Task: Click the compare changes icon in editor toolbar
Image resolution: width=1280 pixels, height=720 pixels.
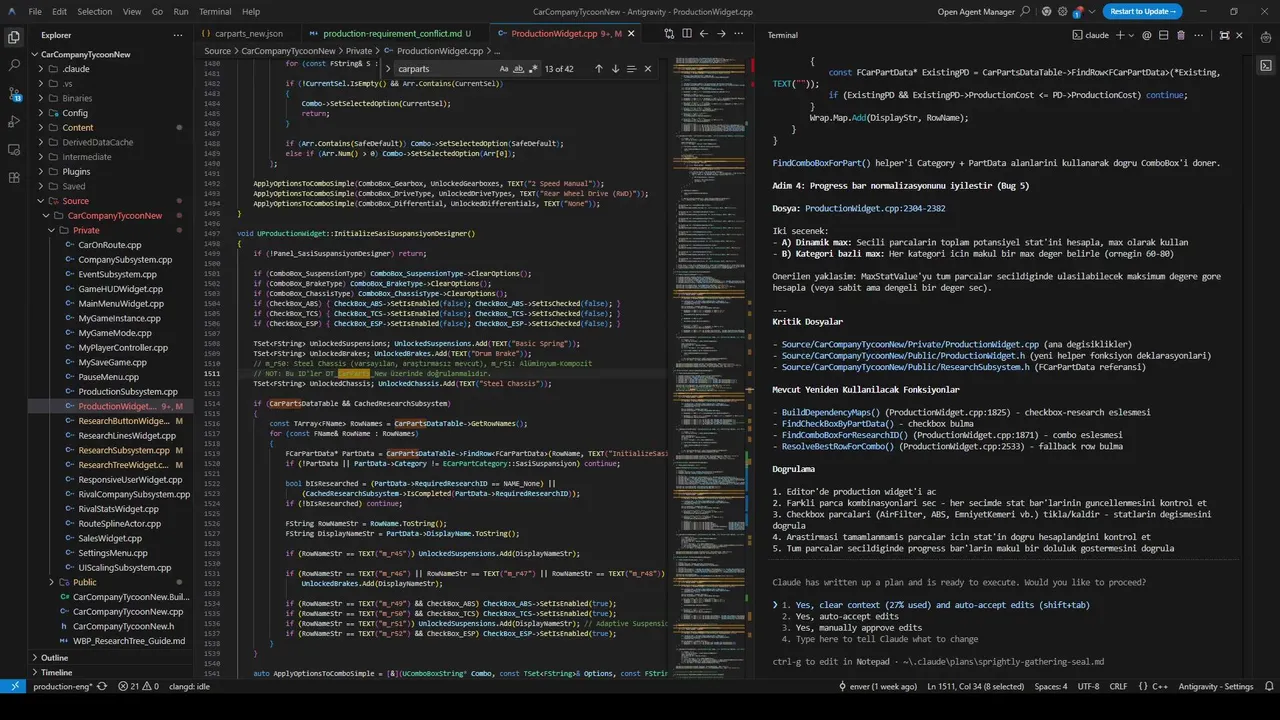Action: click(670, 34)
